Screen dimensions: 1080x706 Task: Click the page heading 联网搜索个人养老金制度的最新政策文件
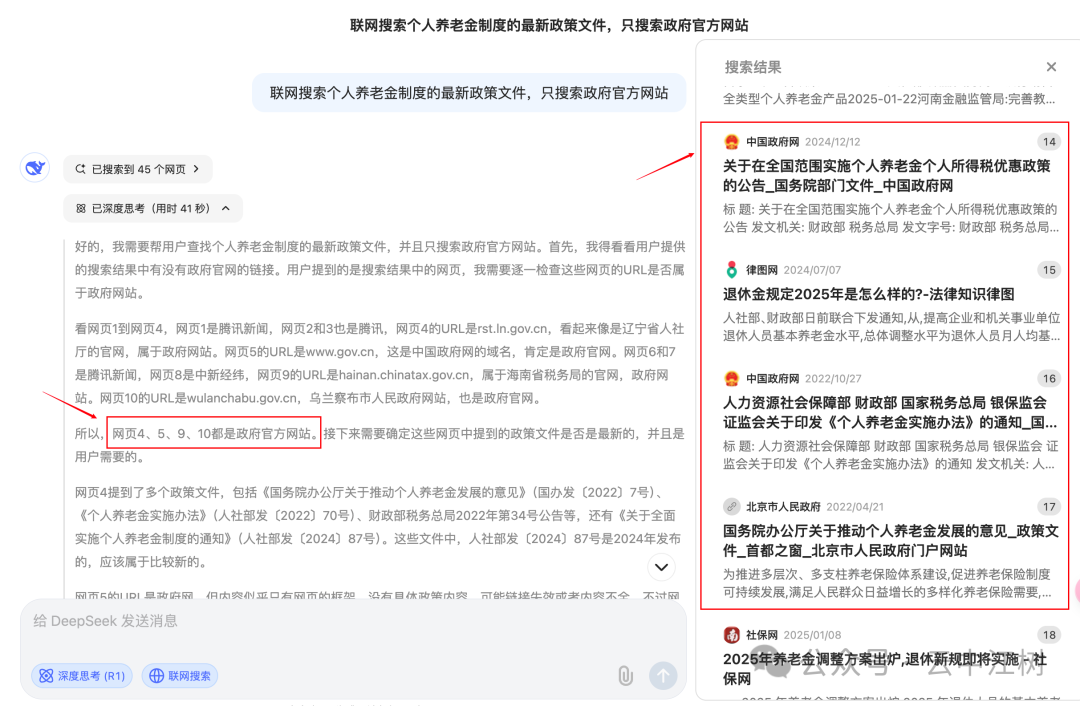[x=549, y=25]
